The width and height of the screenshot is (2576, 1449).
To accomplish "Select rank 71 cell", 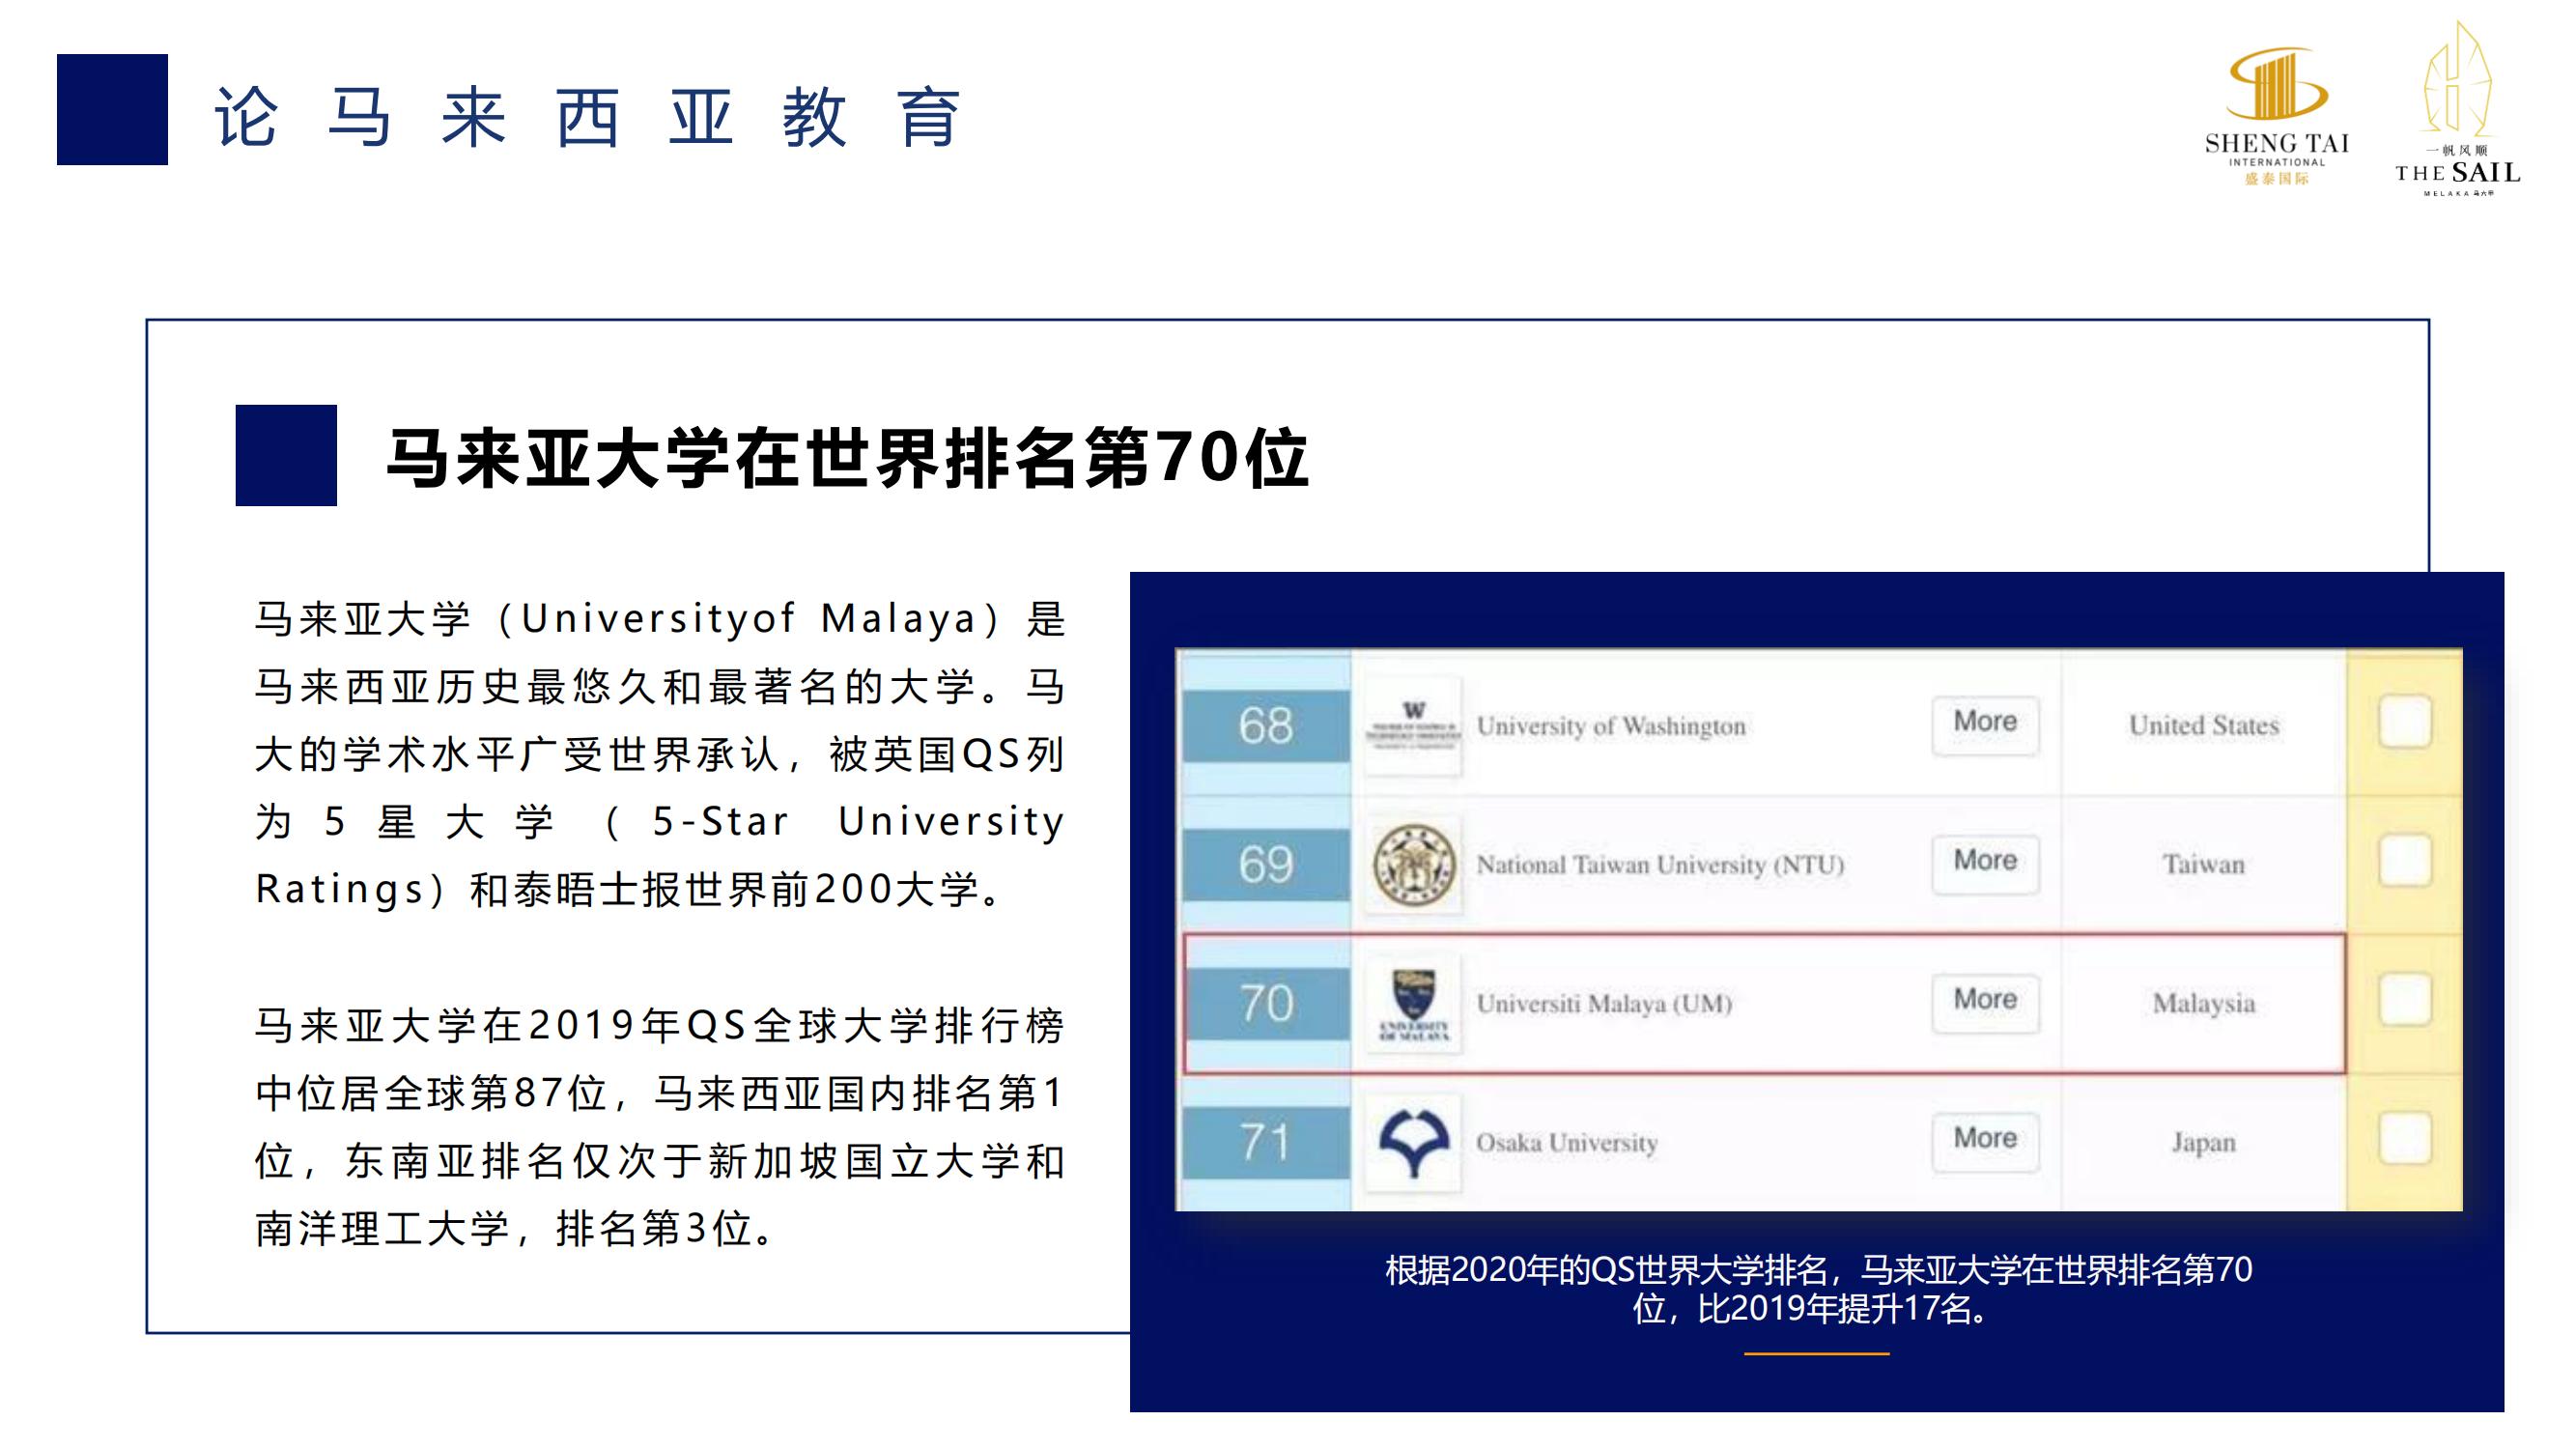I will (1265, 1142).
